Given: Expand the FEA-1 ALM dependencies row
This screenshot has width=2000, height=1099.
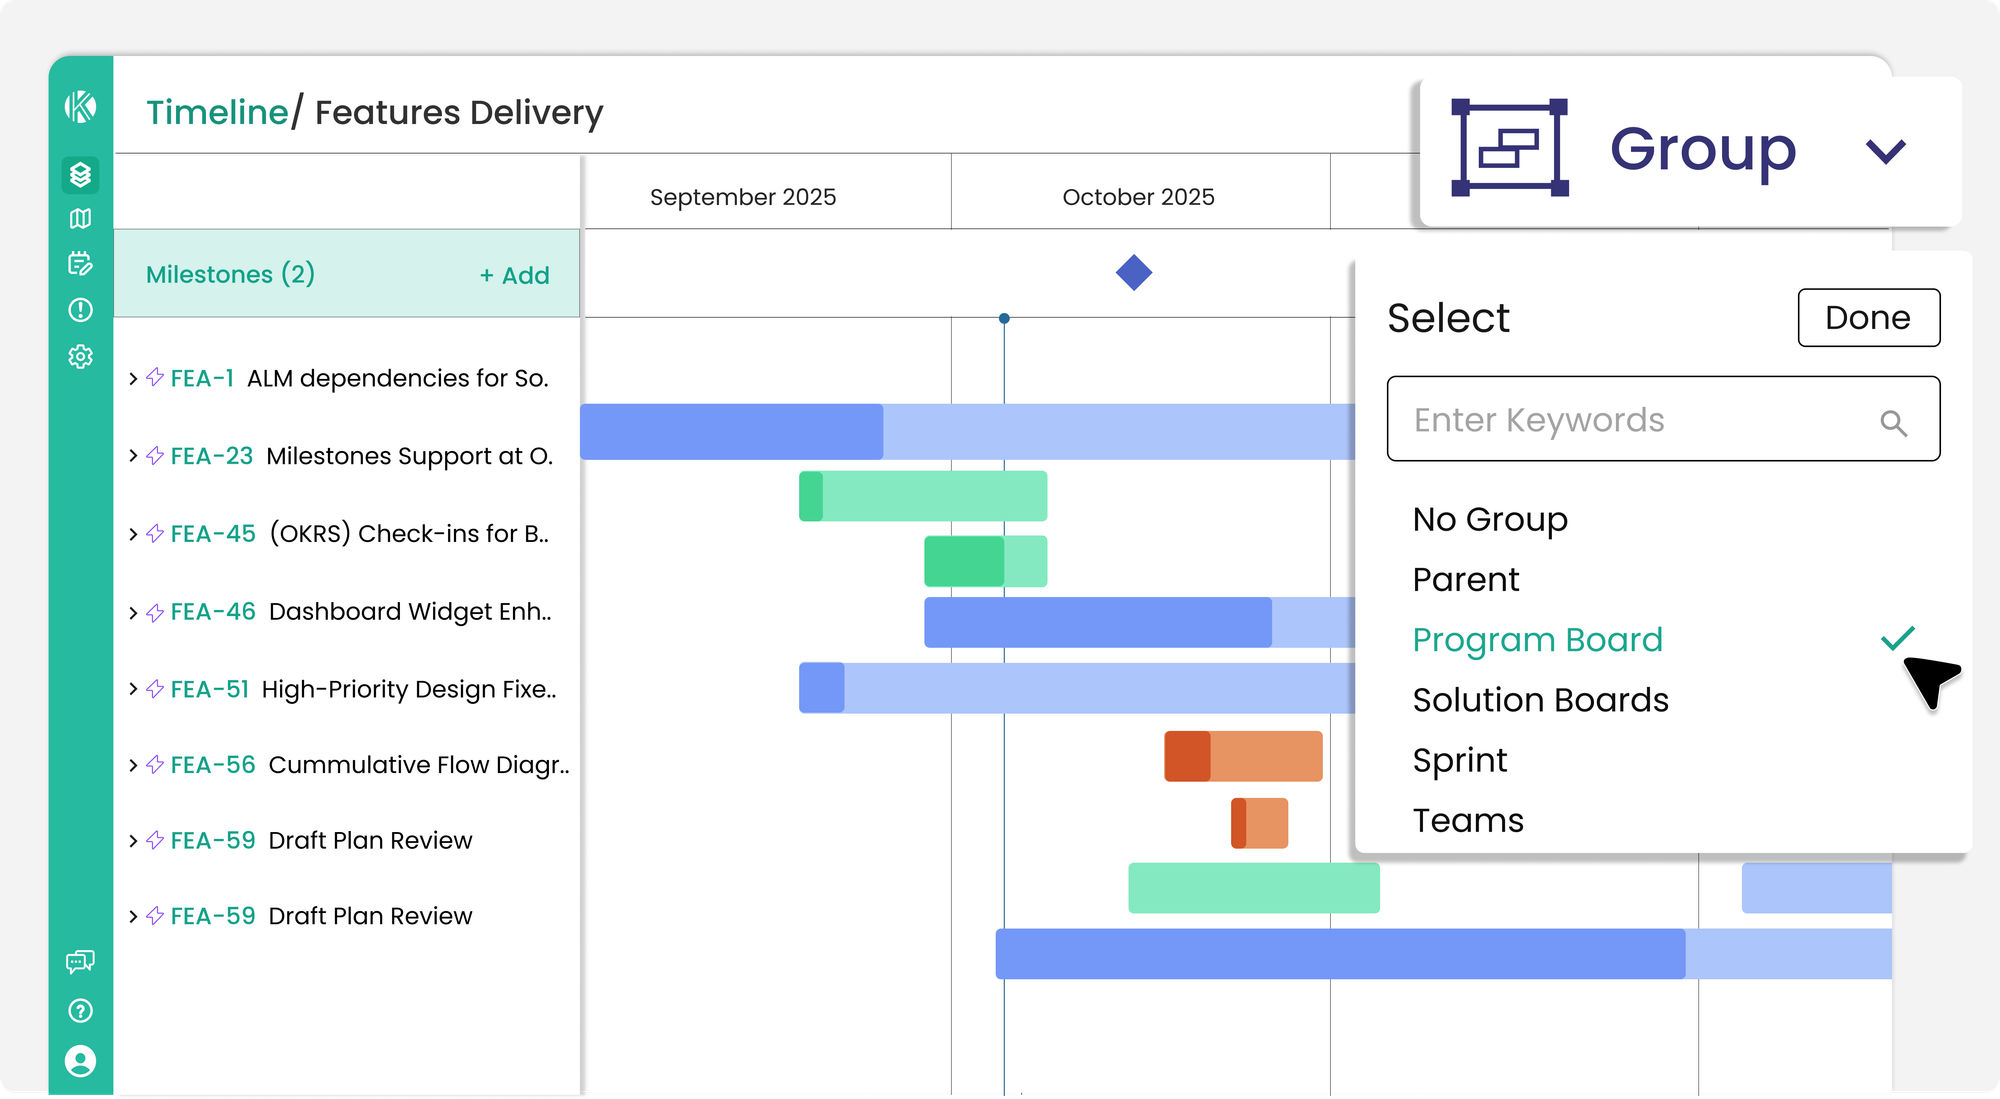Looking at the screenshot, I should click(133, 379).
